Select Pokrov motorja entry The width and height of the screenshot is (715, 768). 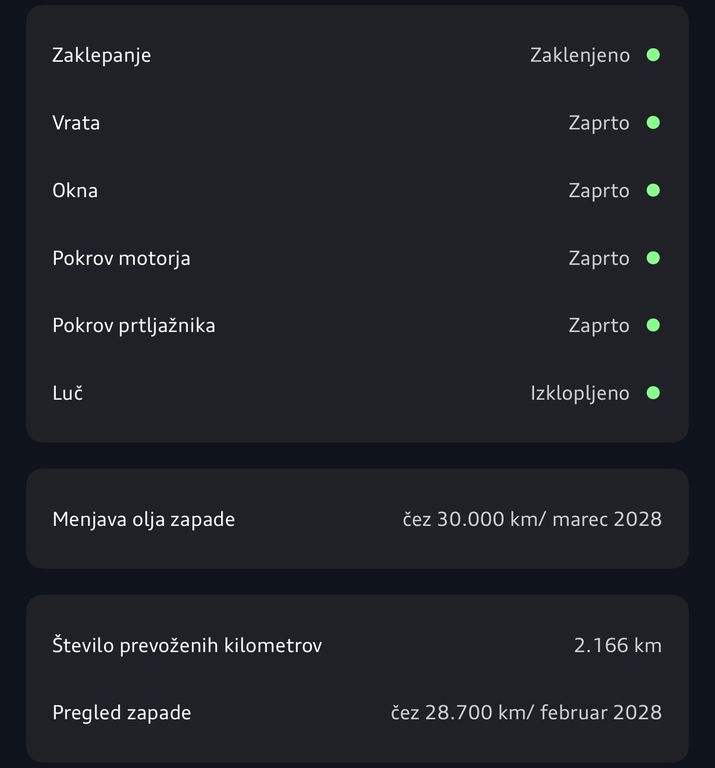pos(121,258)
